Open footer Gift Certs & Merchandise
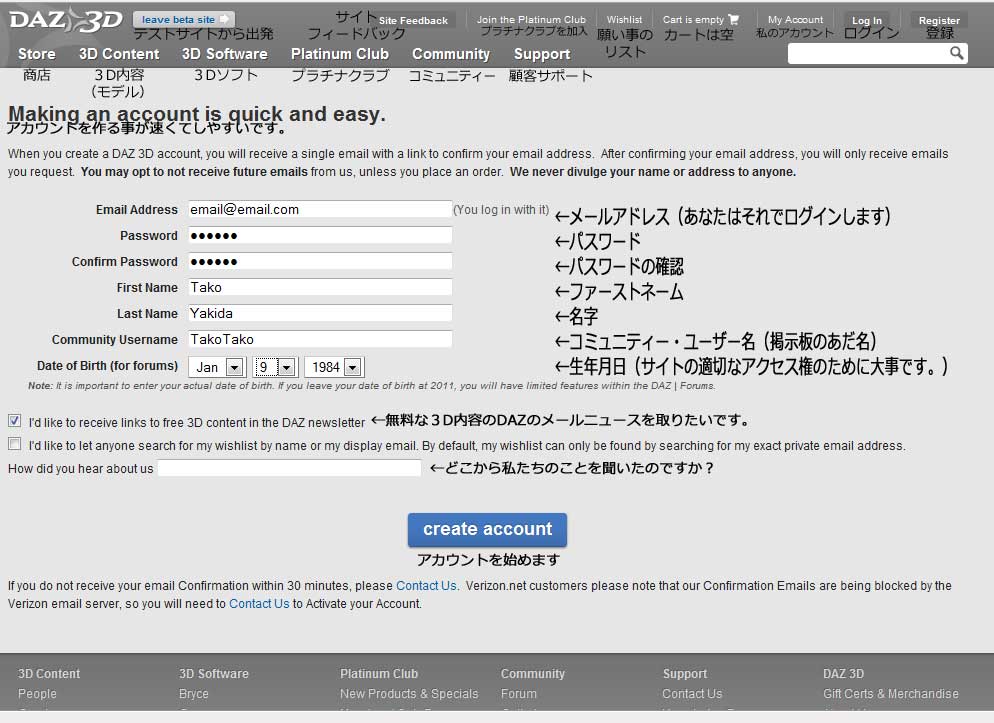The width and height of the screenshot is (994, 723). [x=891, y=694]
